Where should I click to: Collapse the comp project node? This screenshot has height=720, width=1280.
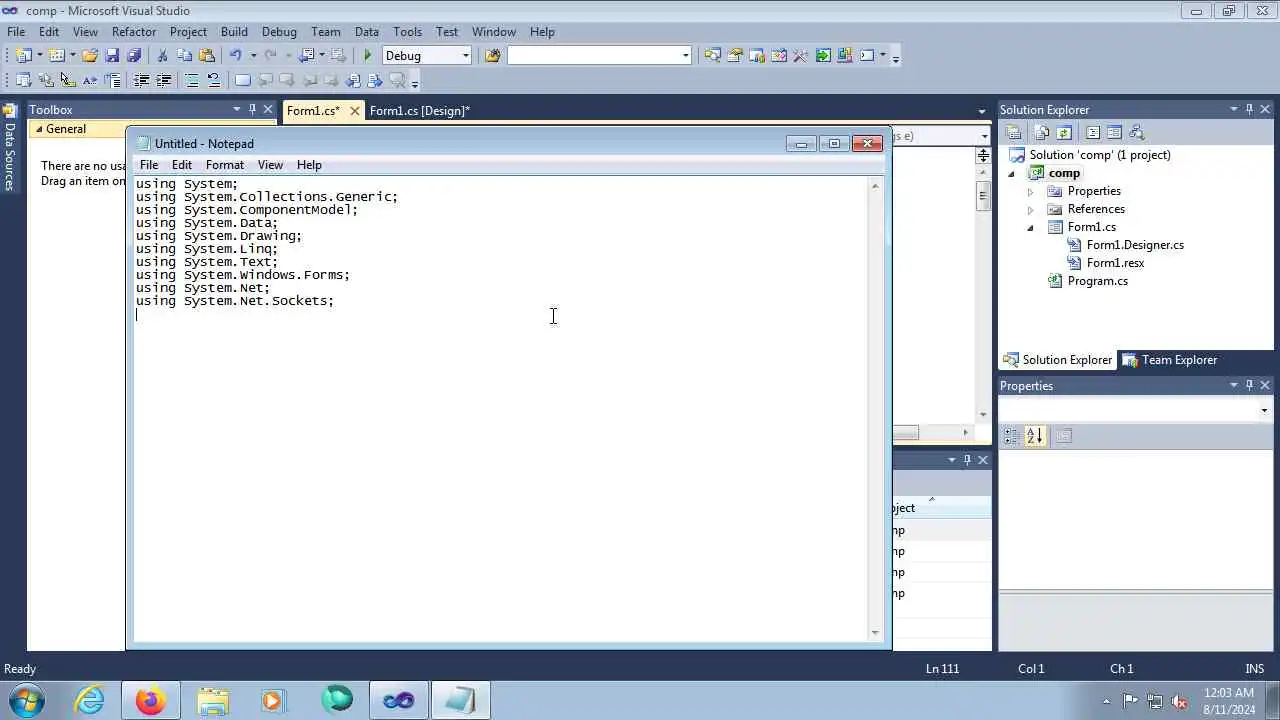coord(1012,173)
